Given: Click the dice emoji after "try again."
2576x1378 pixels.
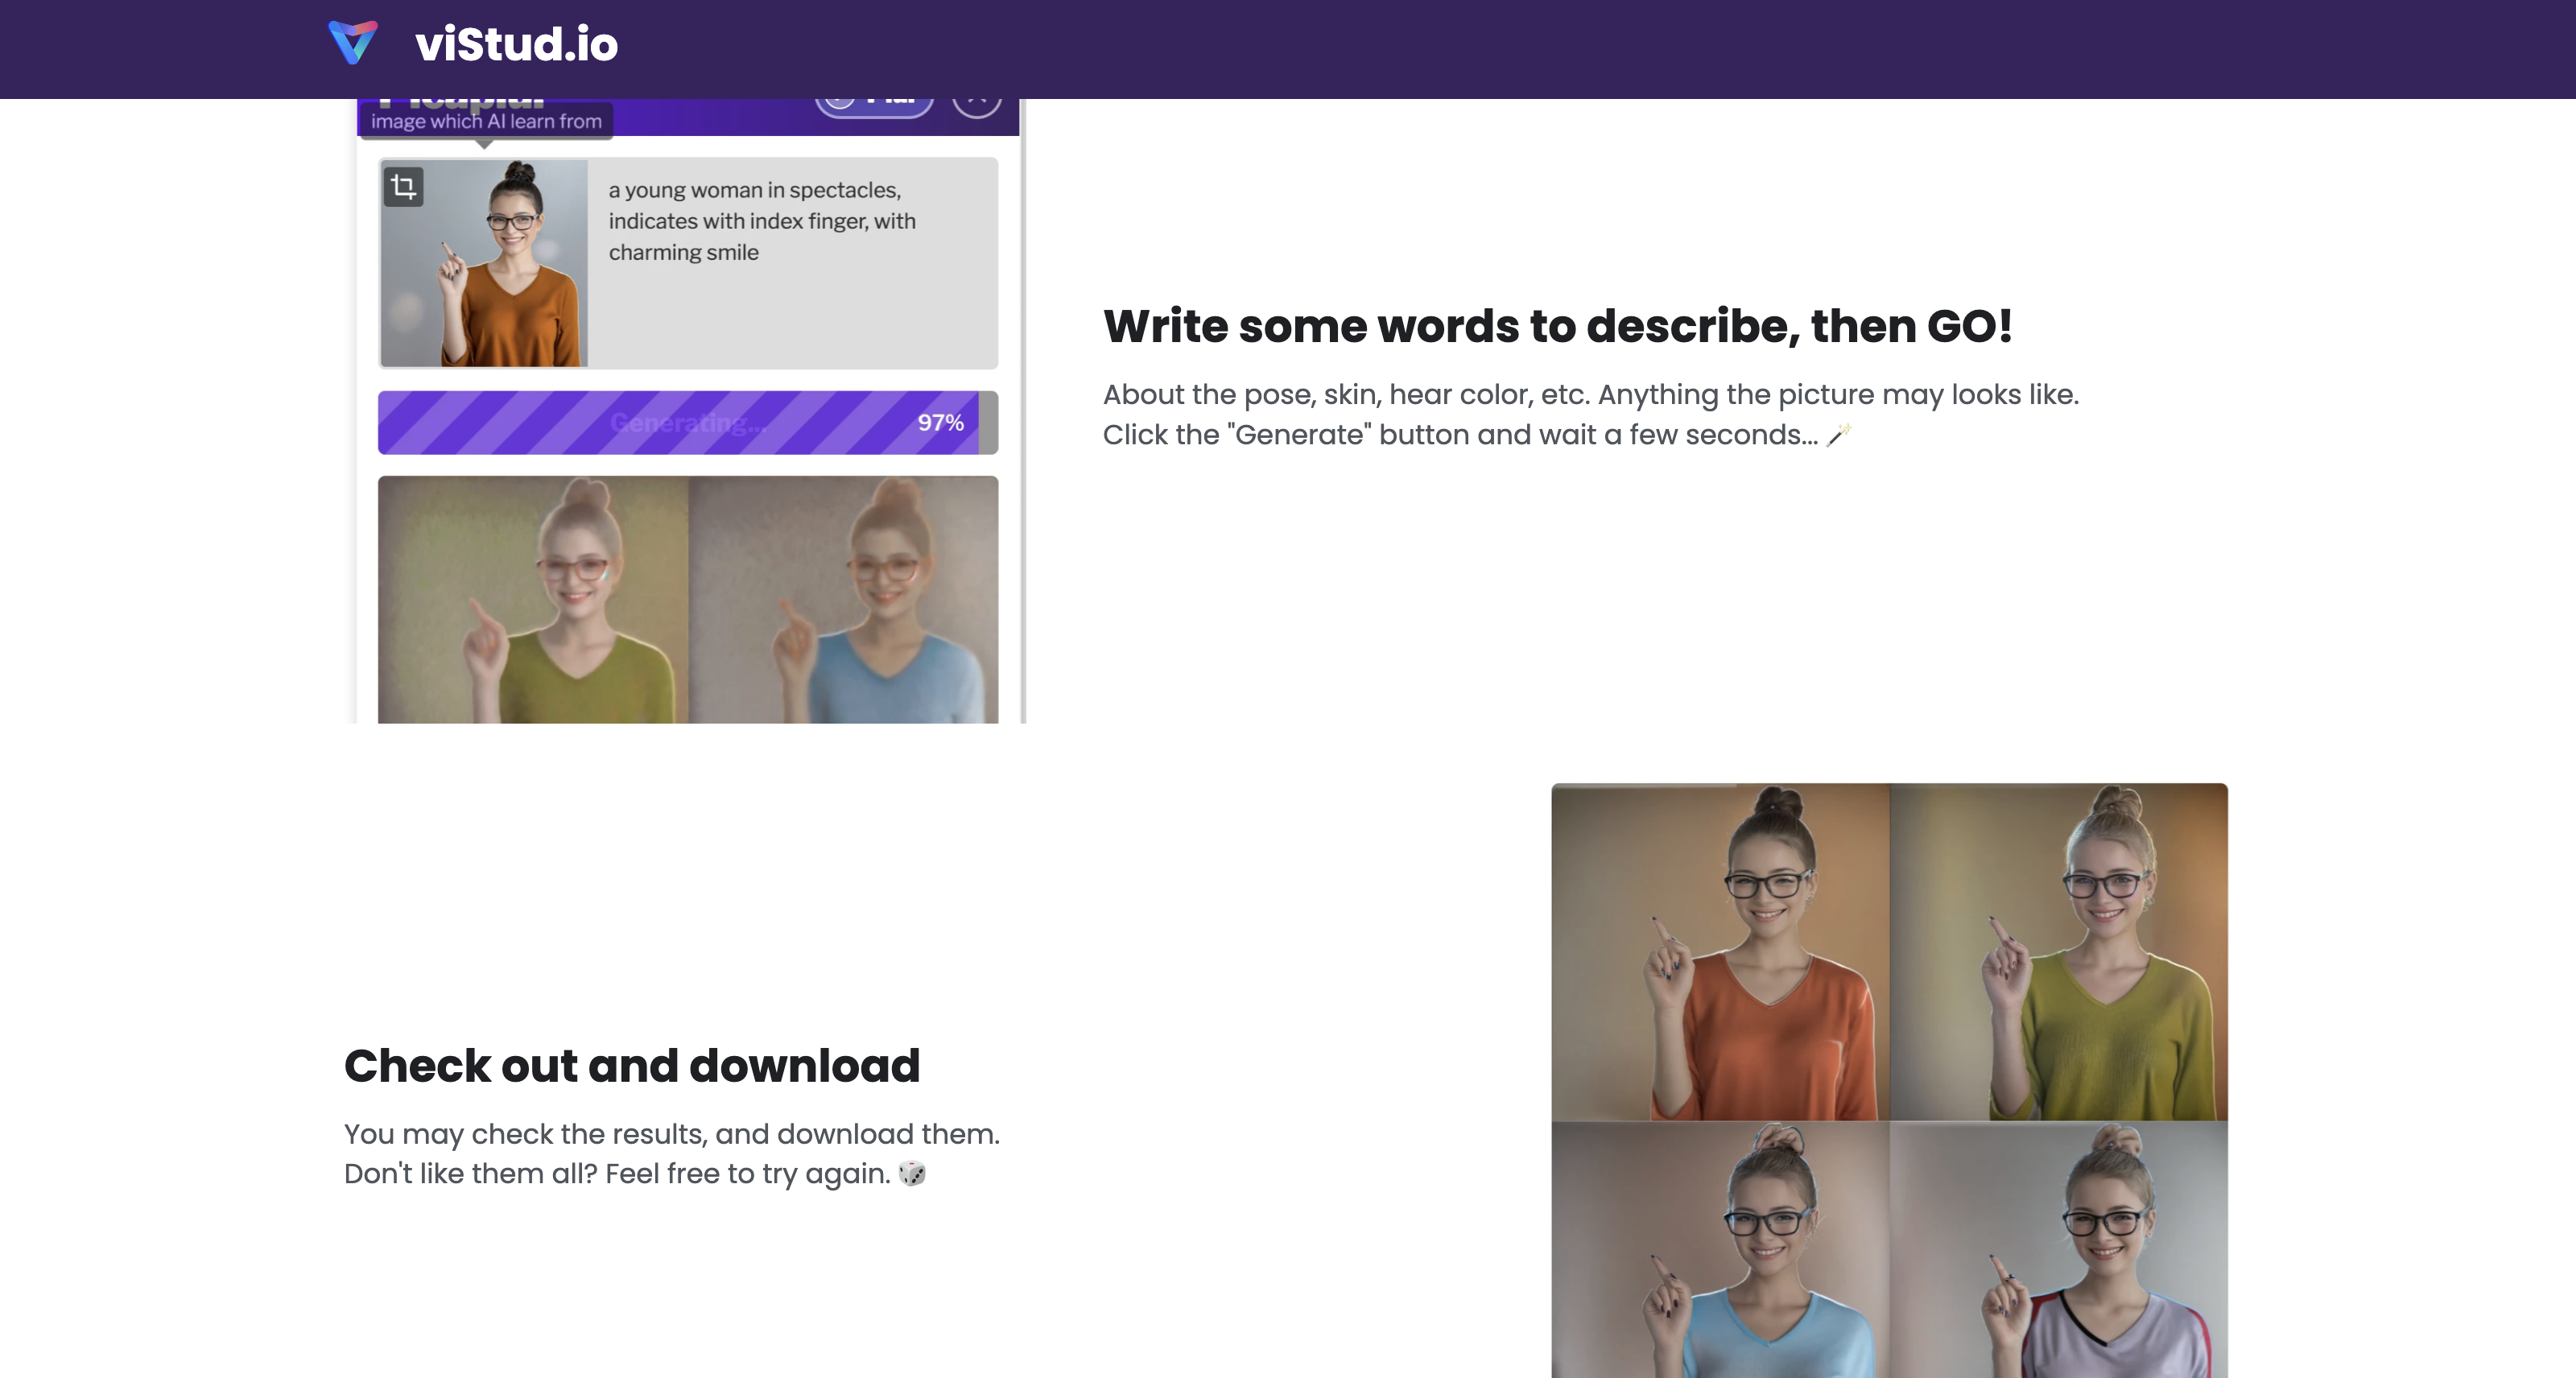Looking at the screenshot, I should [912, 1174].
